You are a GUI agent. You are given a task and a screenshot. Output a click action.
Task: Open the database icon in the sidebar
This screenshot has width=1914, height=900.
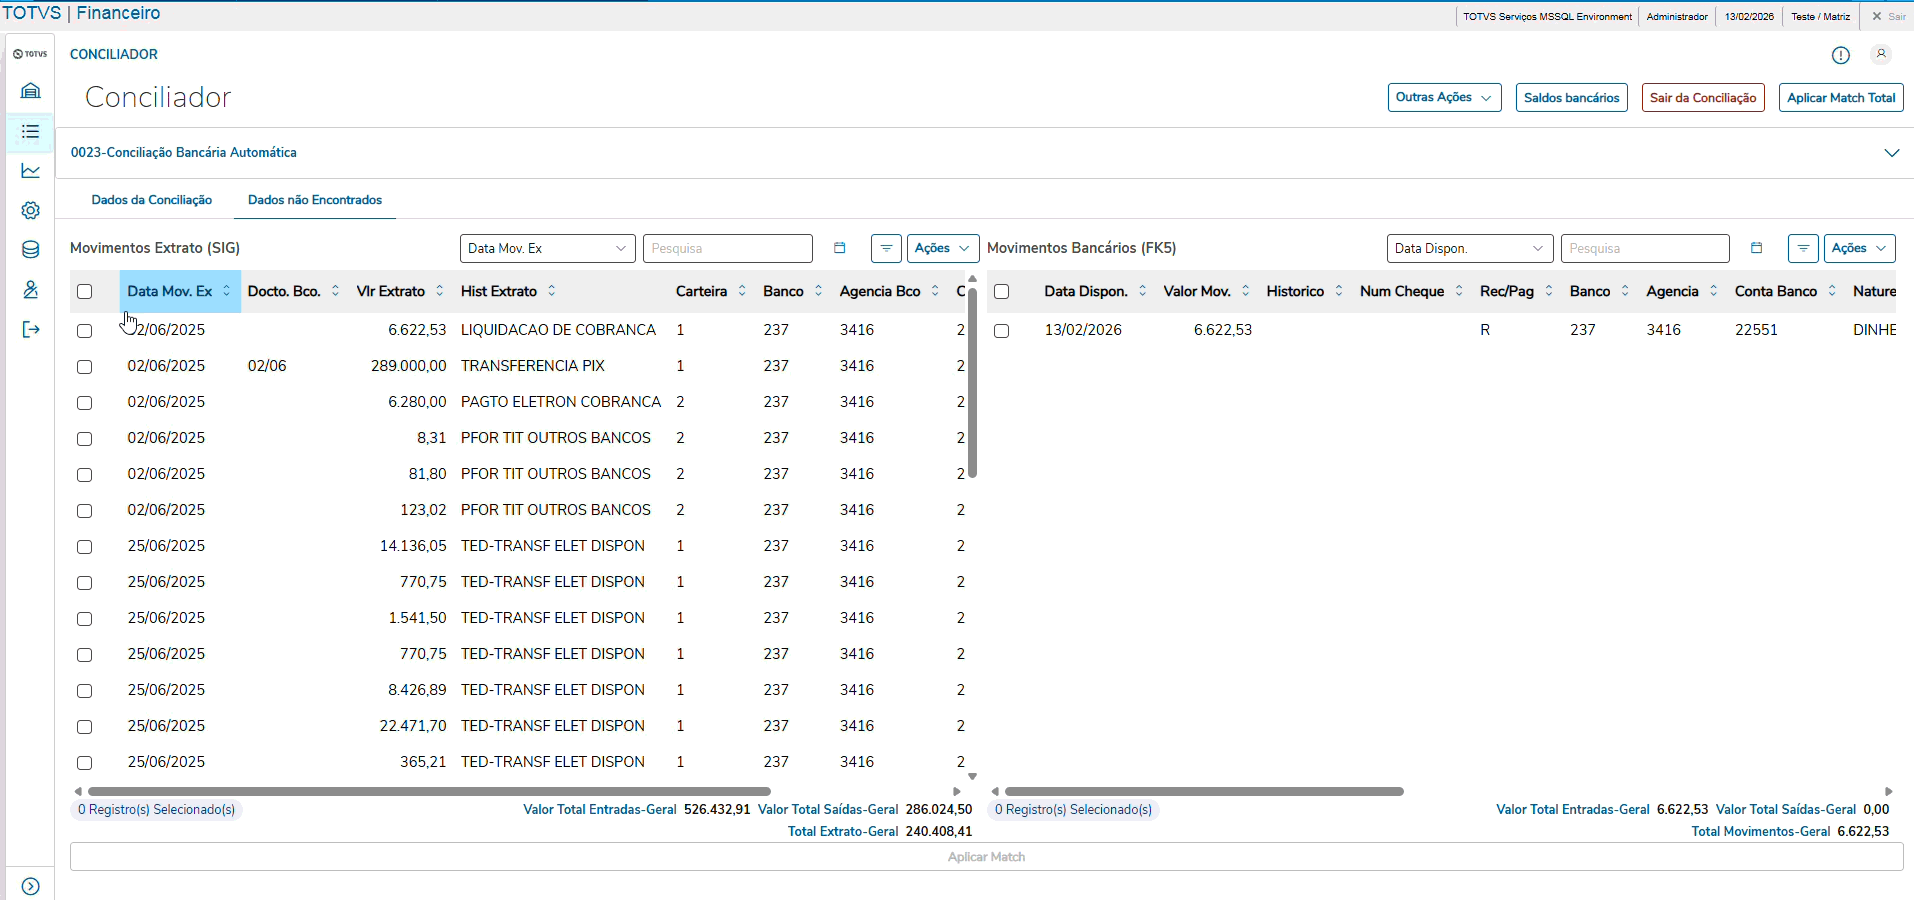click(x=31, y=250)
